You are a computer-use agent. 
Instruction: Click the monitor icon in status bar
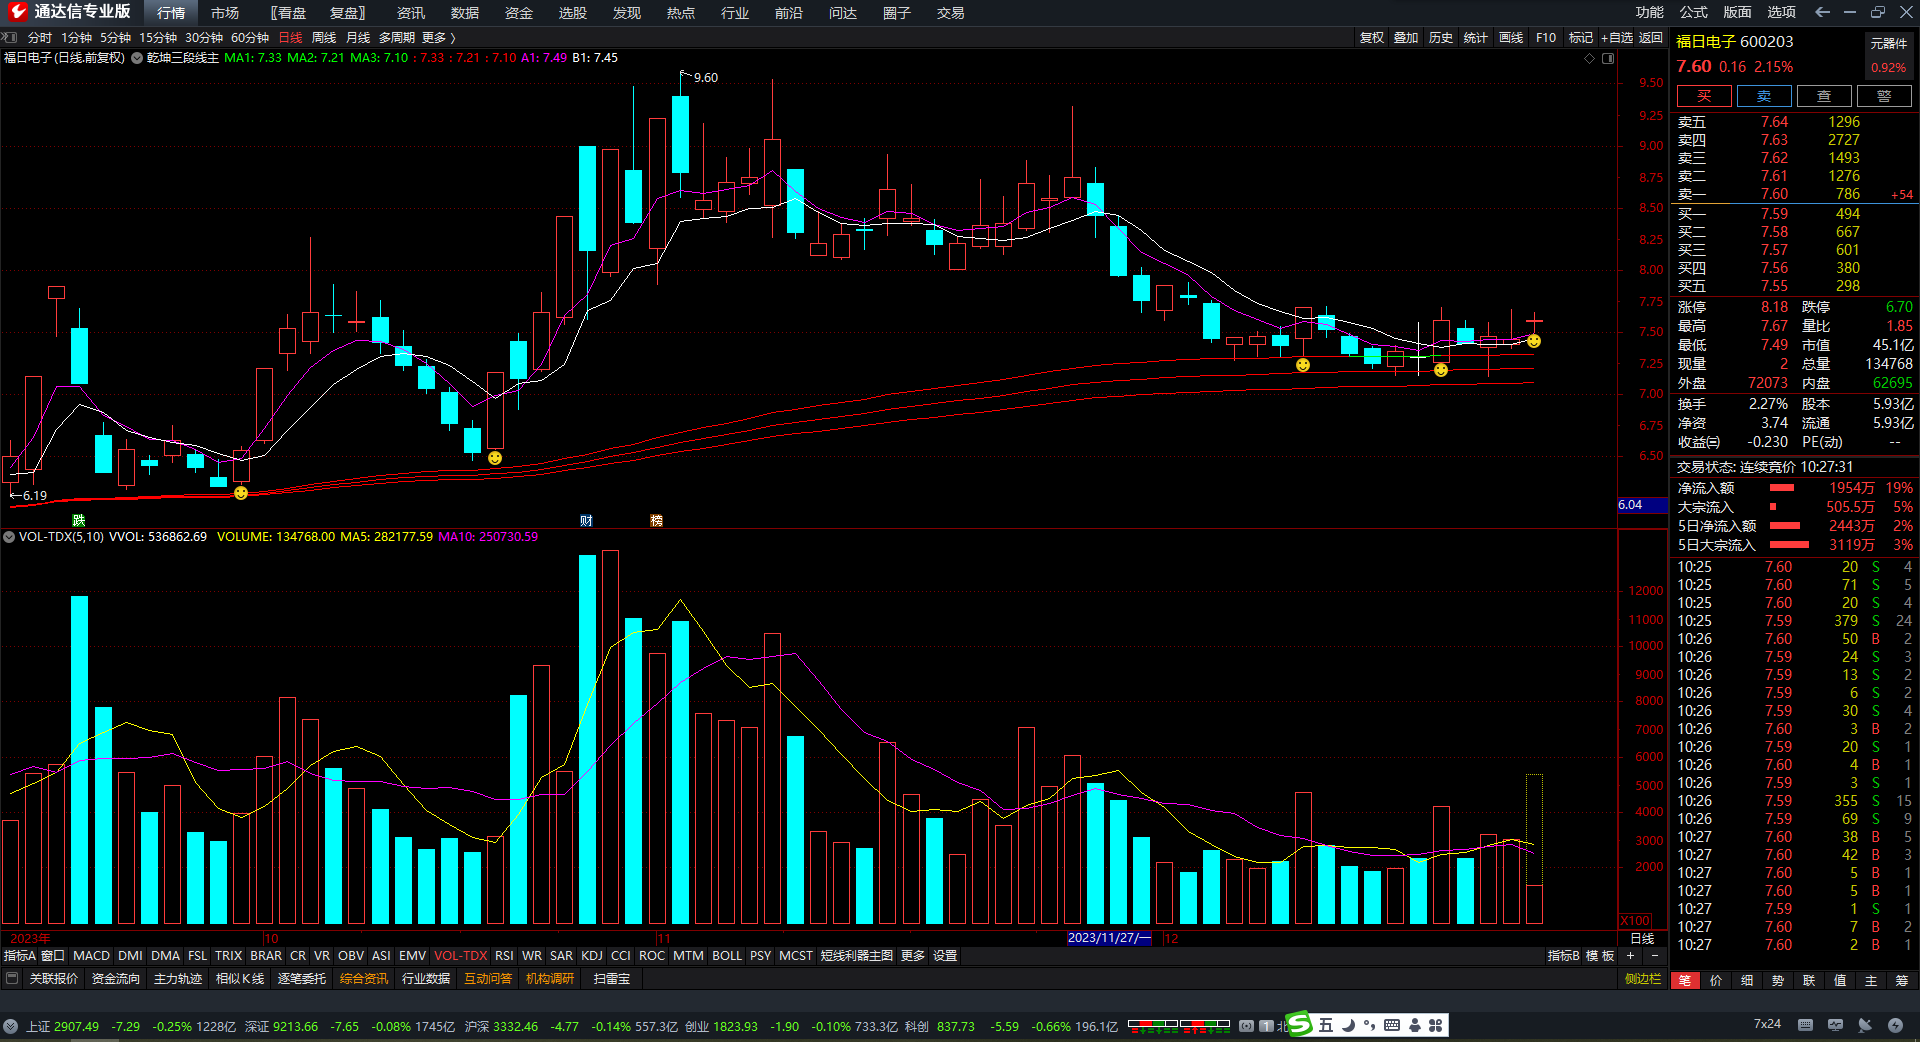tap(1835, 1025)
